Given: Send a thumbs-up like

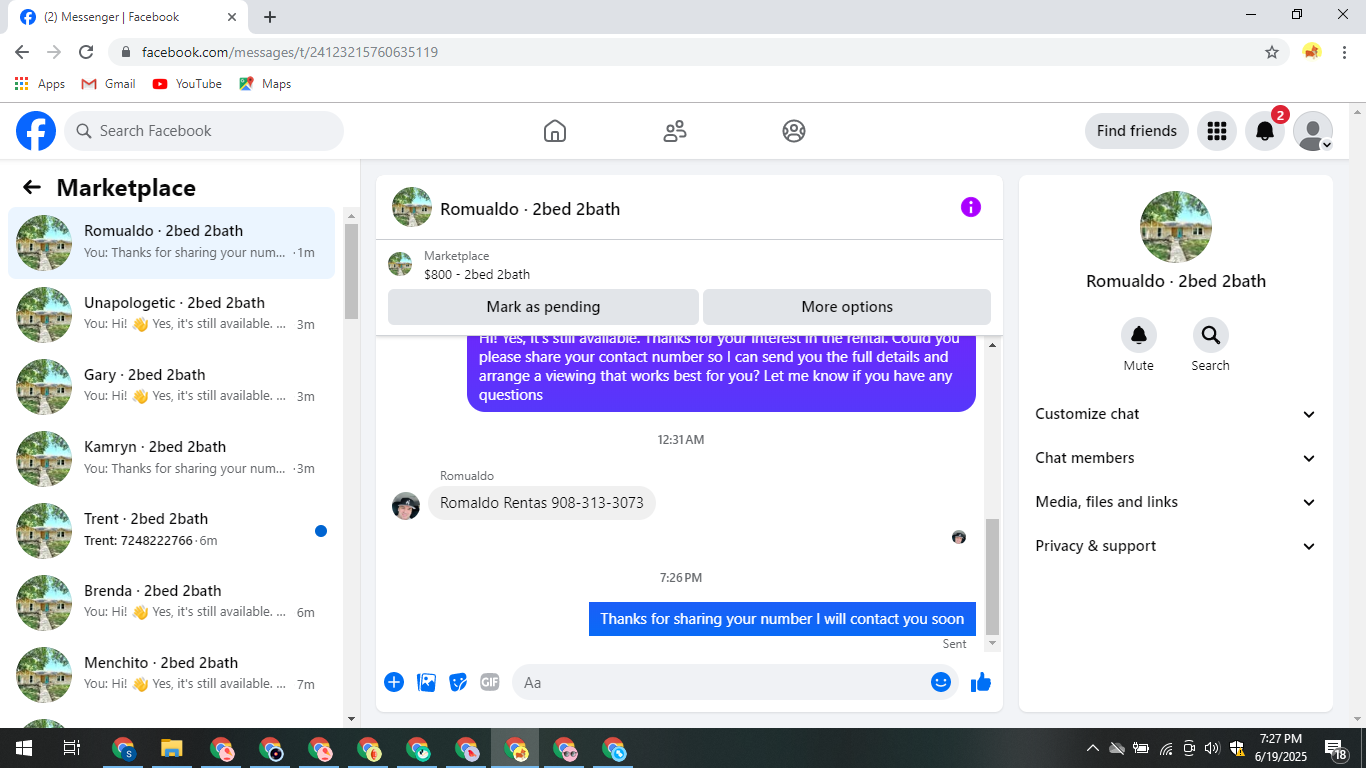Looking at the screenshot, I should (x=981, y=682).
